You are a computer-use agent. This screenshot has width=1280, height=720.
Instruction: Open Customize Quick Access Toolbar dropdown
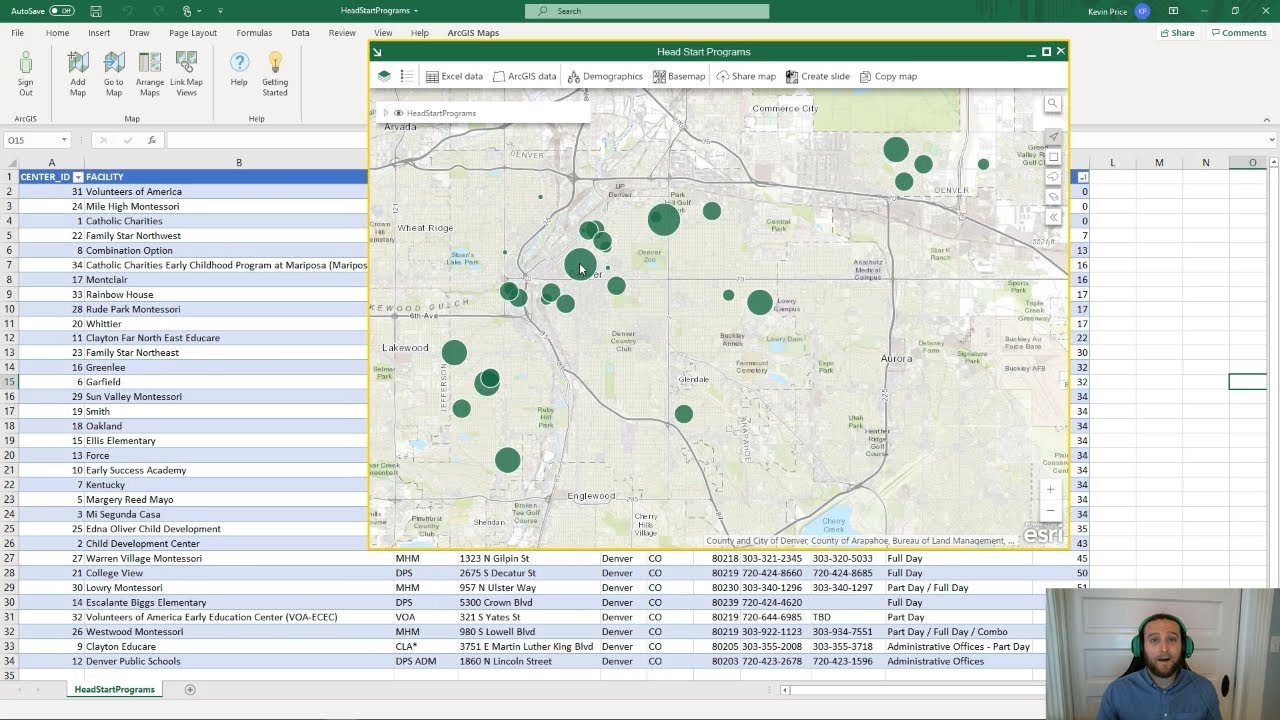pyautogui.click(x=220, y=11)
